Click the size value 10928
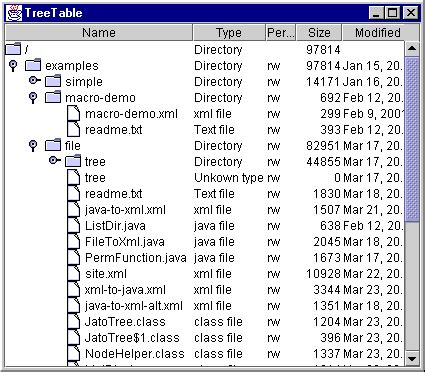 click(x=323, y=274)
